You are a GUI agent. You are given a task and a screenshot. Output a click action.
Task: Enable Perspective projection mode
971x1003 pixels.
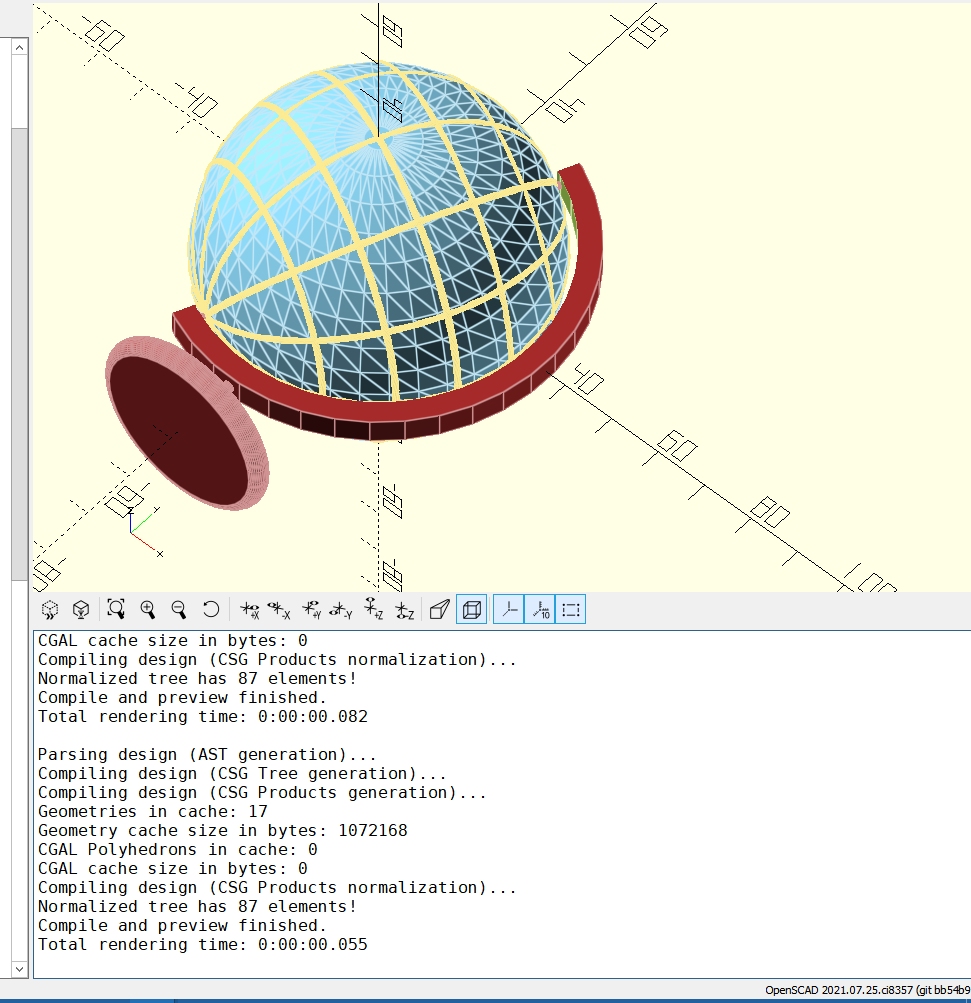[439, 609]
